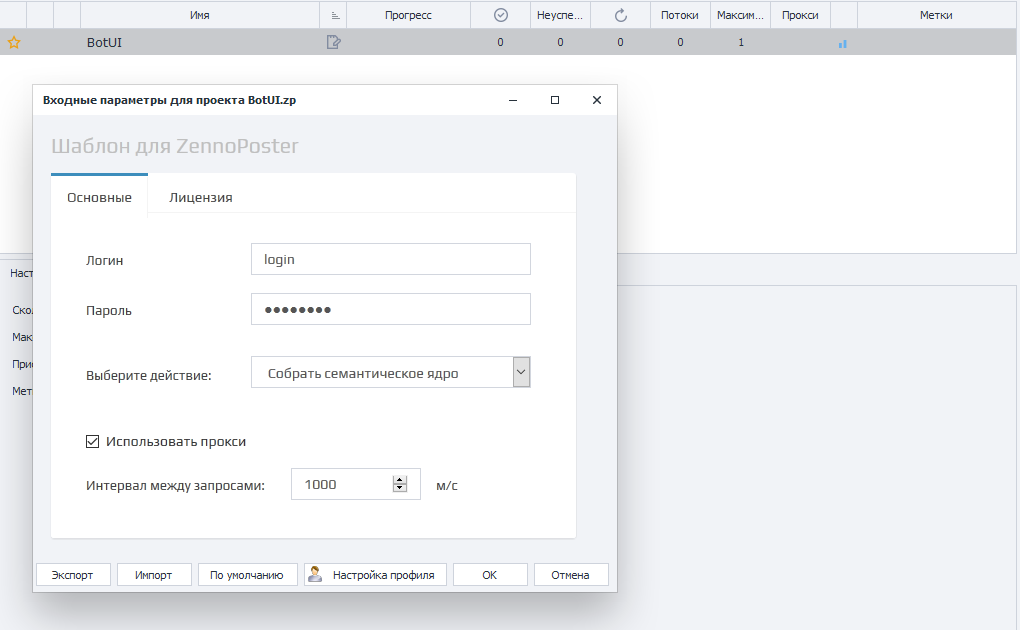Confirm parameters by pressing ОК
Screen dimensions: 1020x630
click(490, 574)
